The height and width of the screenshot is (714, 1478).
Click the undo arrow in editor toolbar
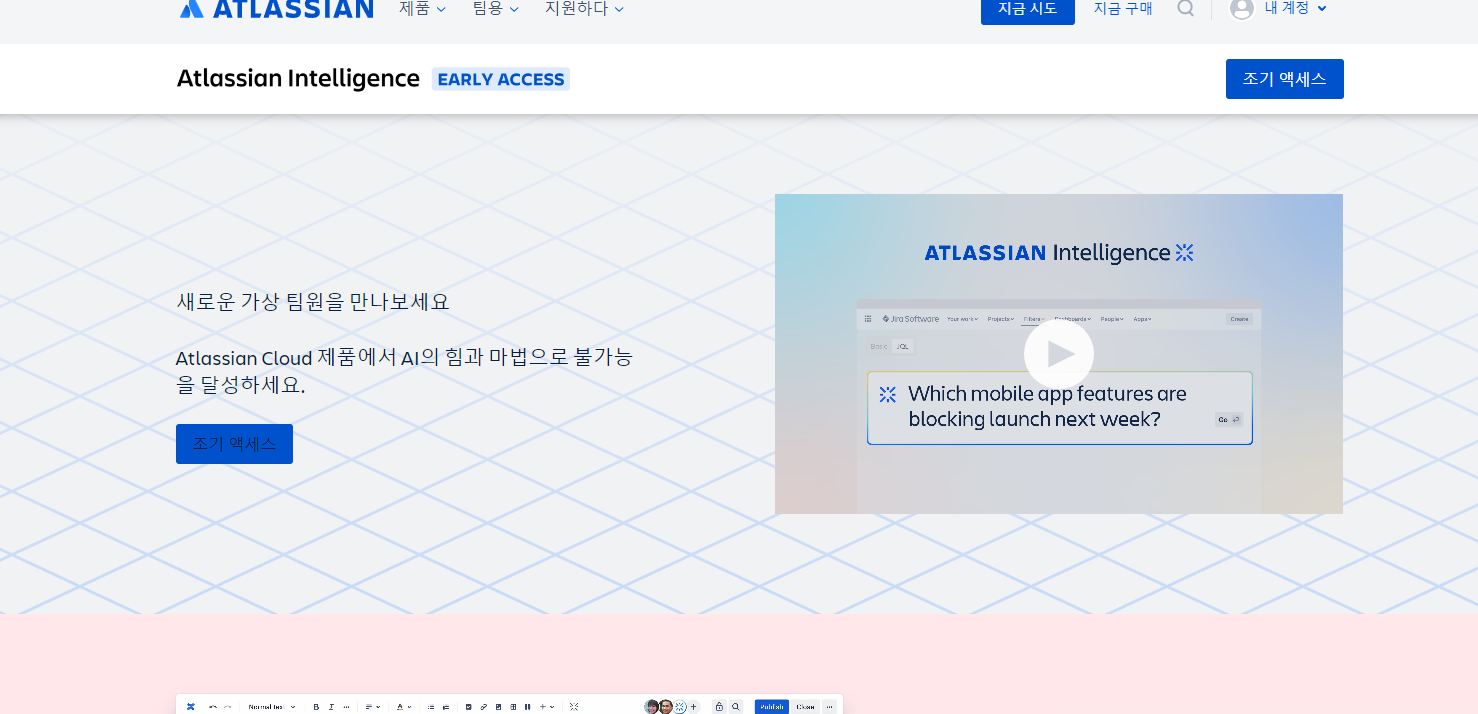[x=213, y=707]
